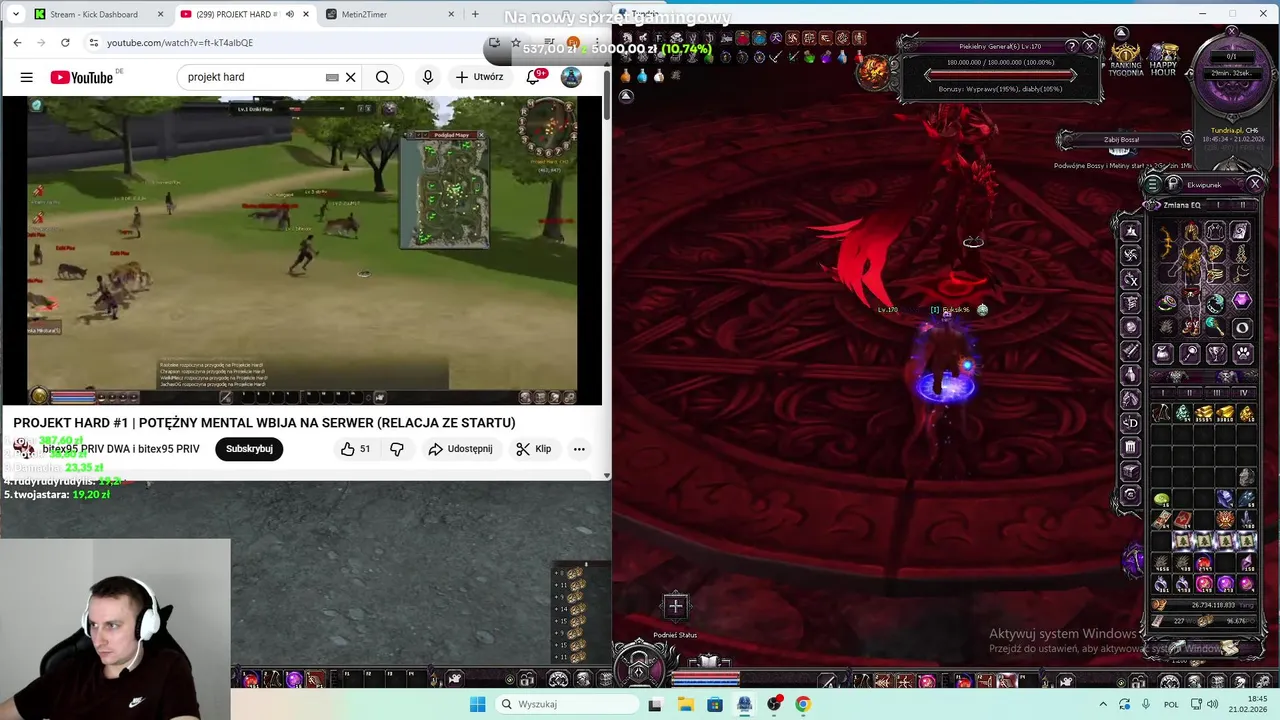The image size is (1280, 720).
Task: Open the Happy Hour icon in game
Action: click(x=1163, y=59)
